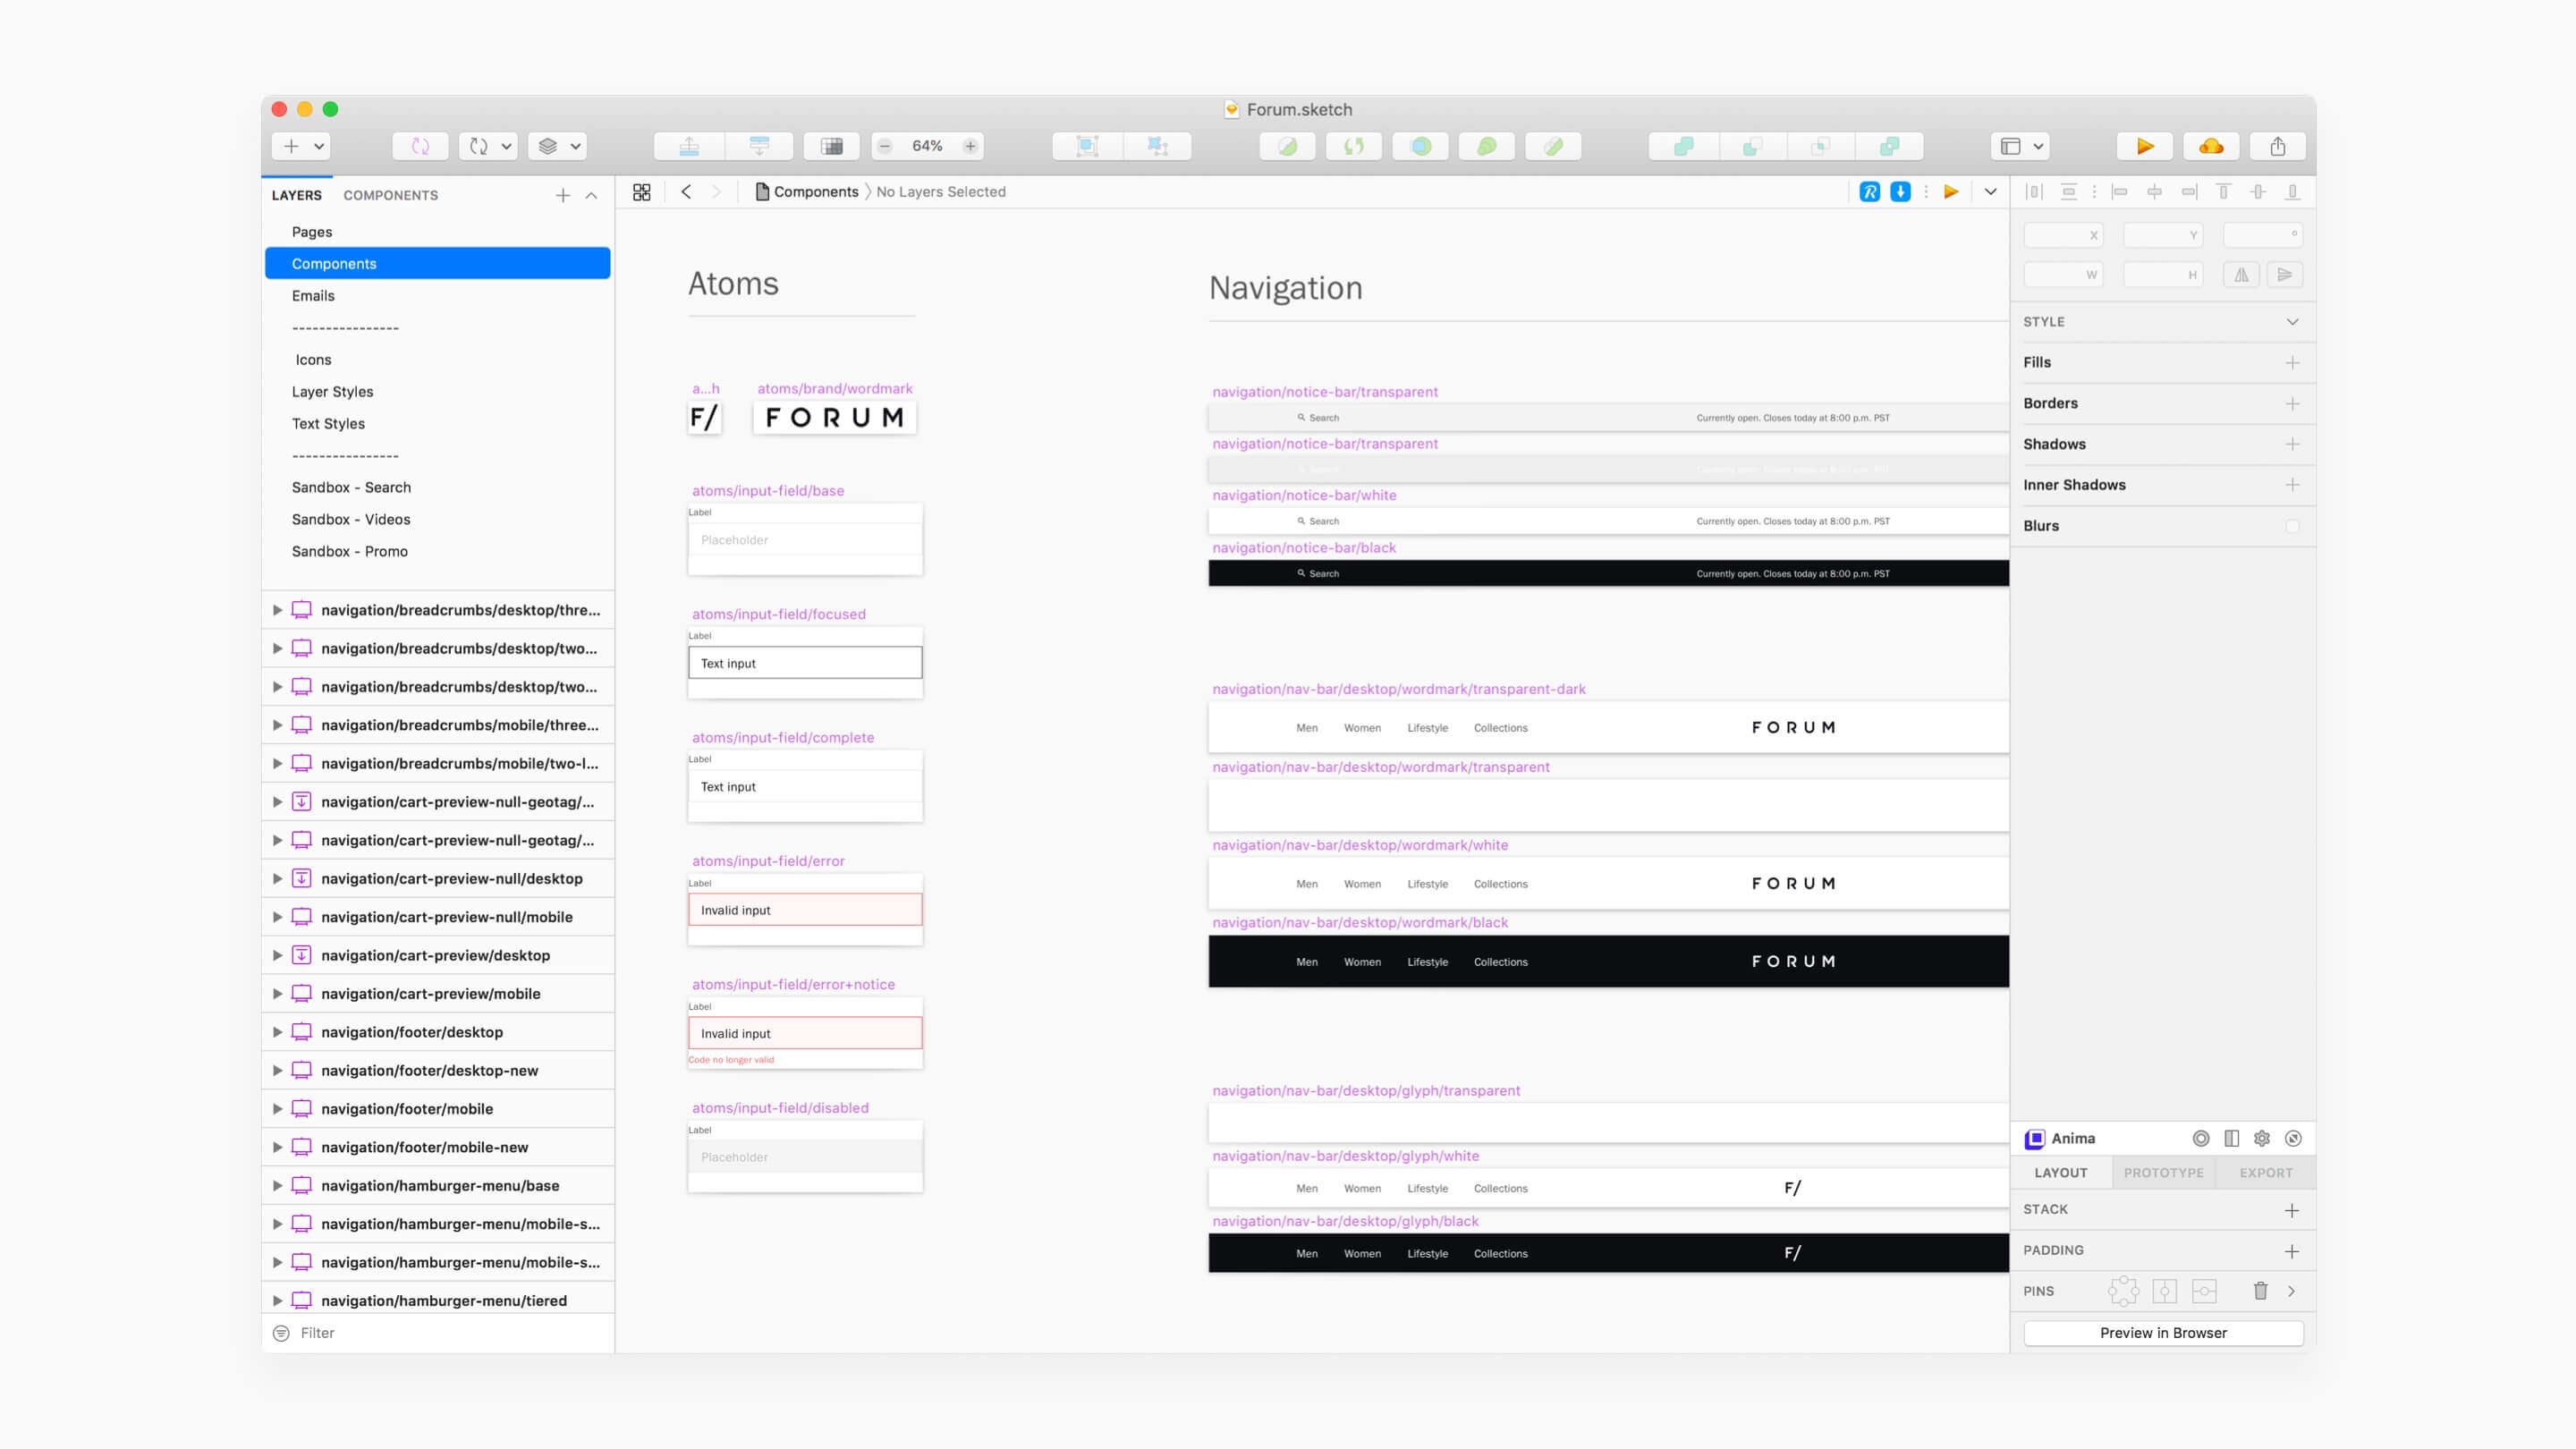Toggle the Anima four-sided pin control

2123,1291
